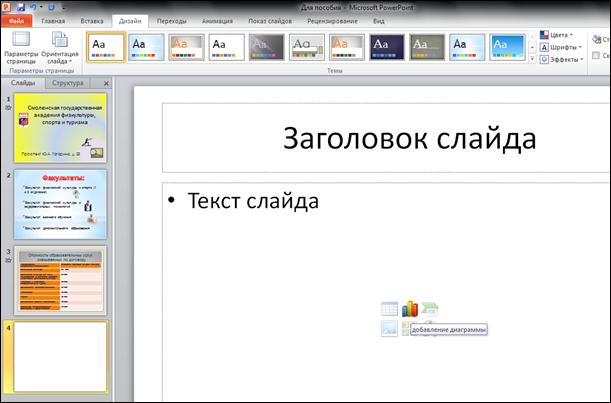Insert picture from file via placeholder icon

[x=390, y=328]
